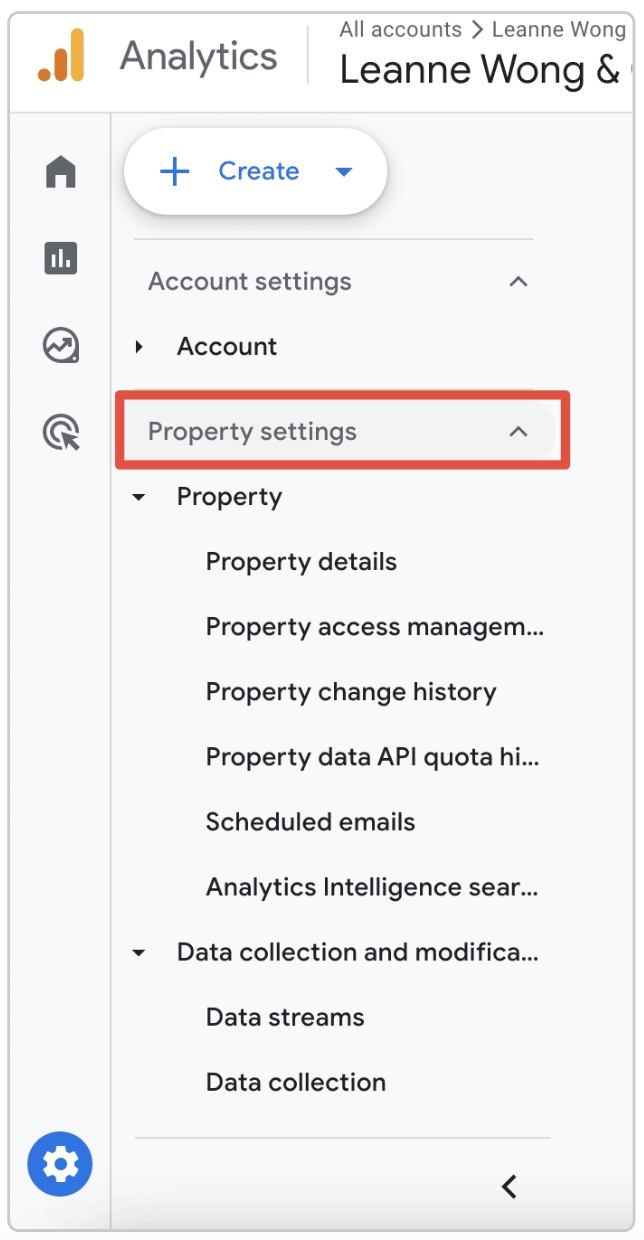Select the Reports bar-chart icon
Image resolution: width=644 pixels, height=1240 pixels.
[x=60, y=258]
